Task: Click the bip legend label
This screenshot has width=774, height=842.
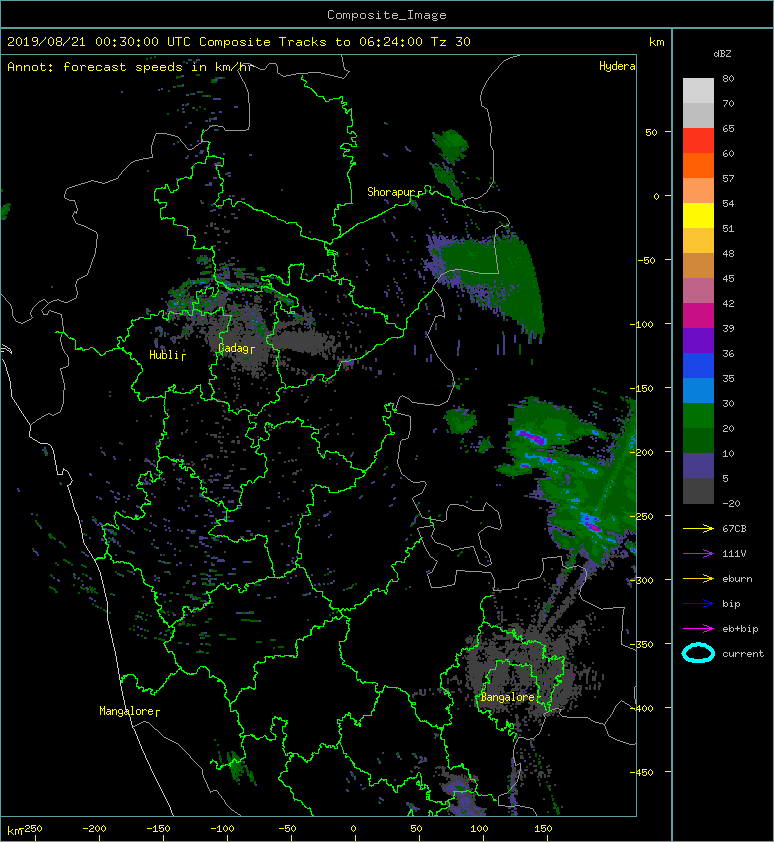Action: [x=731, y=604]
